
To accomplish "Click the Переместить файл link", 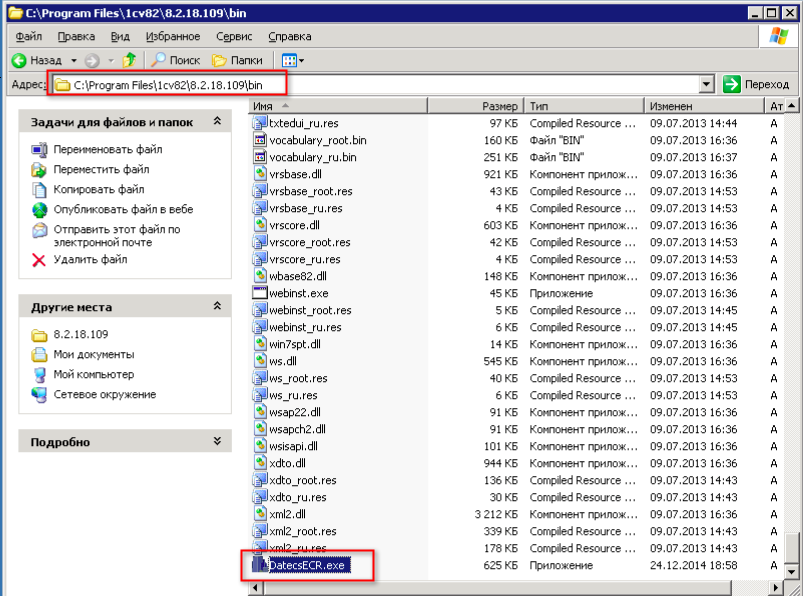I will tap(101, 169).
